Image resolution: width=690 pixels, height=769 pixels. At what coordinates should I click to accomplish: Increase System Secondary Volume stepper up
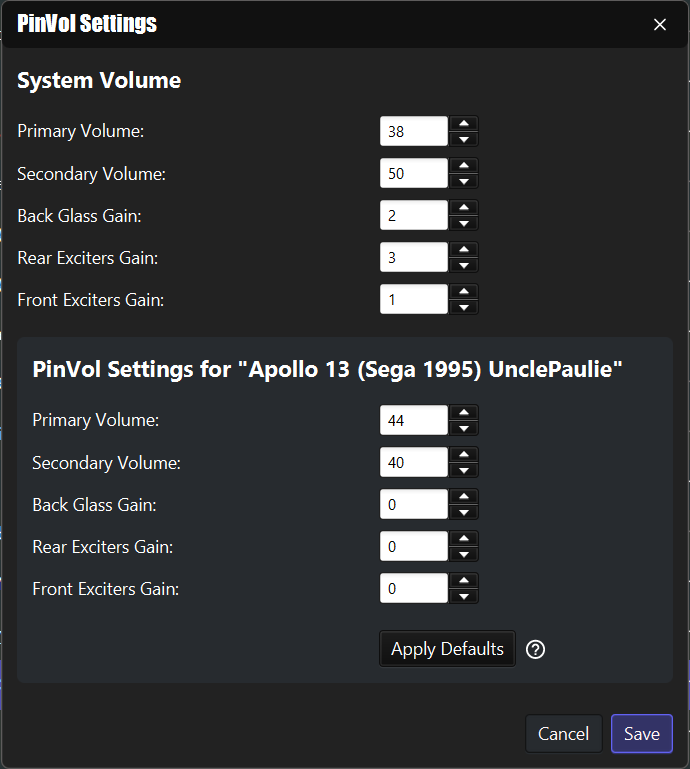pos(463,166)
